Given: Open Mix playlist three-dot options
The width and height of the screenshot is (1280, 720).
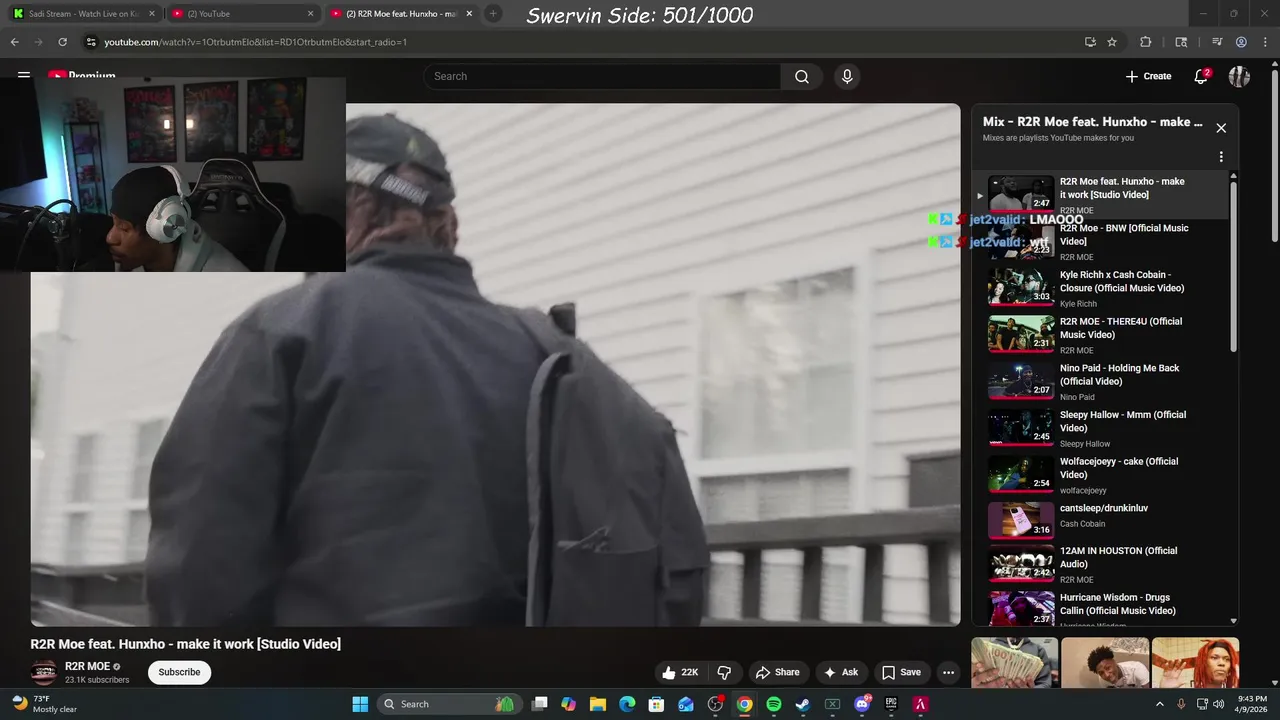Looking at the screenshot, I should [1221, 157].
